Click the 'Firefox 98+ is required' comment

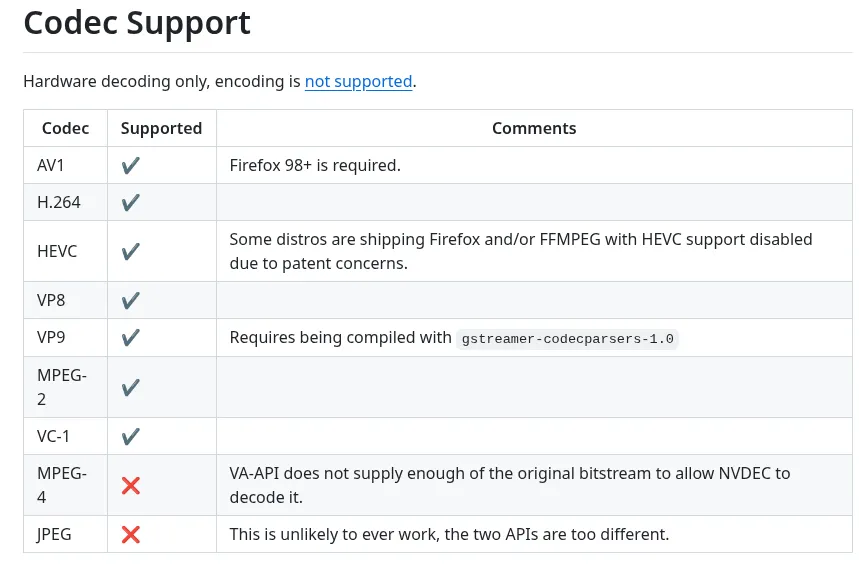coord(315,165)
